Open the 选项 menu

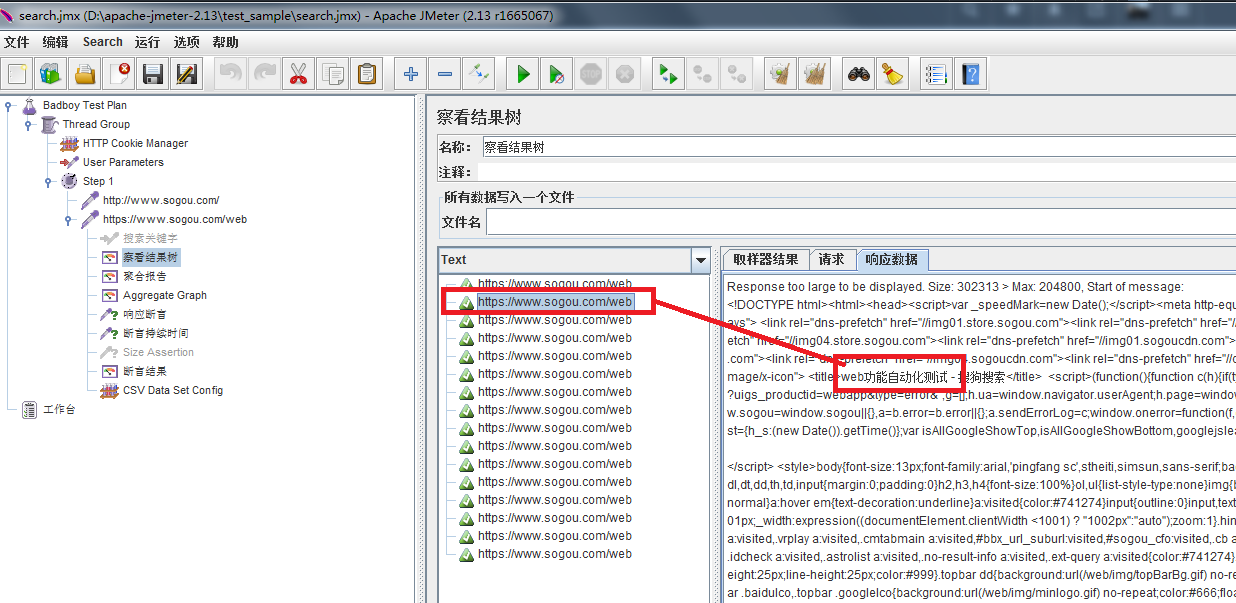click(x=187, y=42)
